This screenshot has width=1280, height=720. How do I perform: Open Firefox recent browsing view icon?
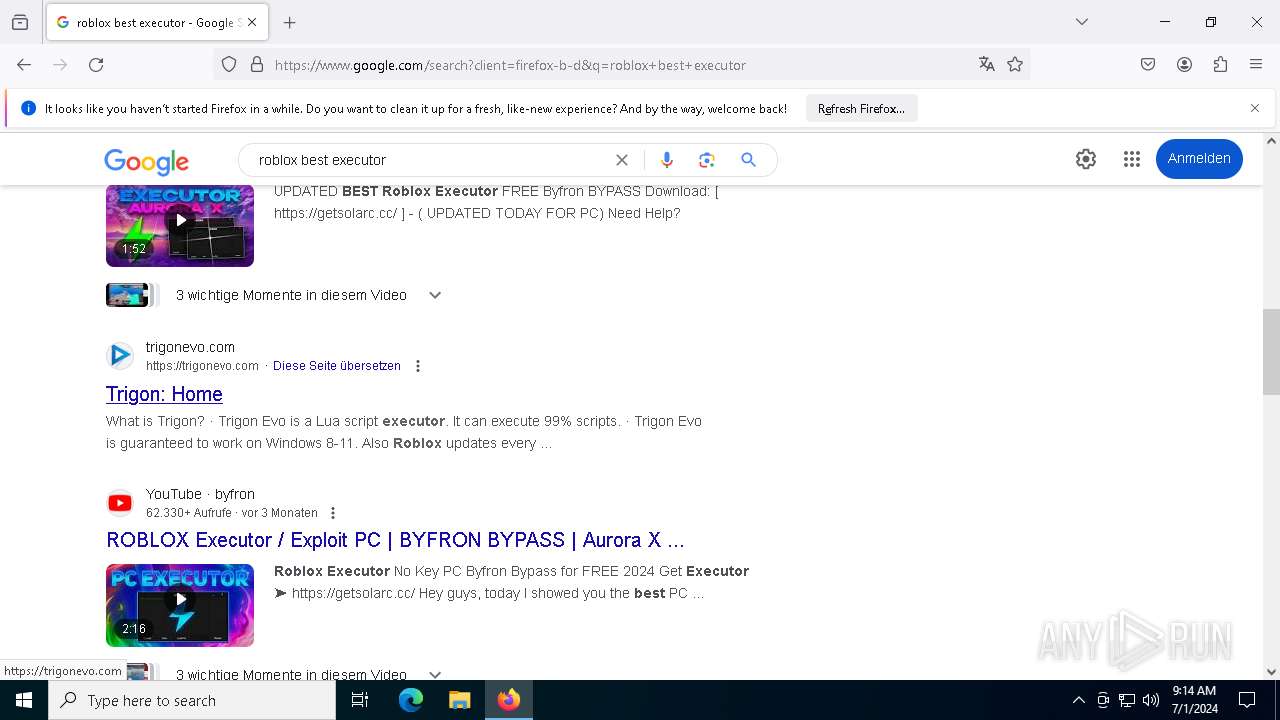click(20, 22)
